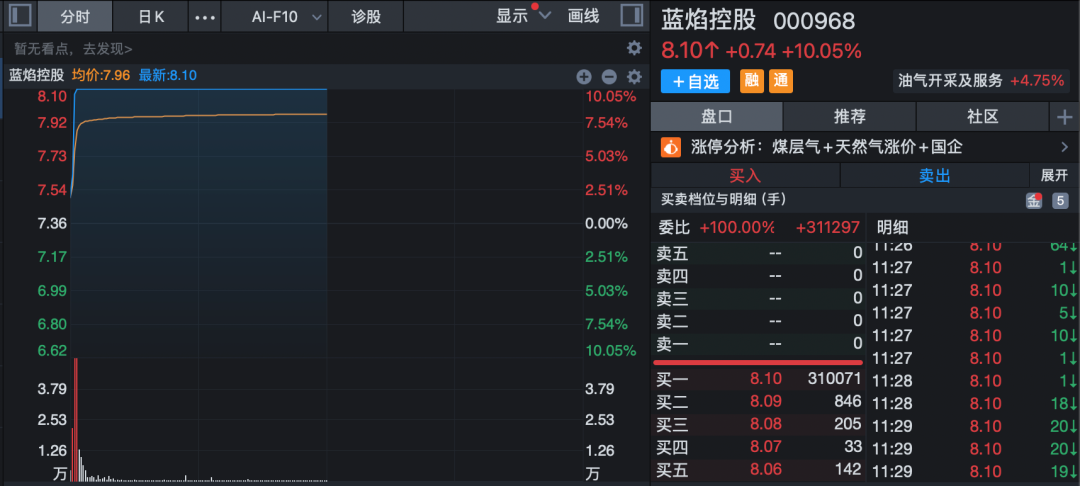Click the 买一 bid price 8.10
1080x486 pixels.
click(x=765, y=379)
